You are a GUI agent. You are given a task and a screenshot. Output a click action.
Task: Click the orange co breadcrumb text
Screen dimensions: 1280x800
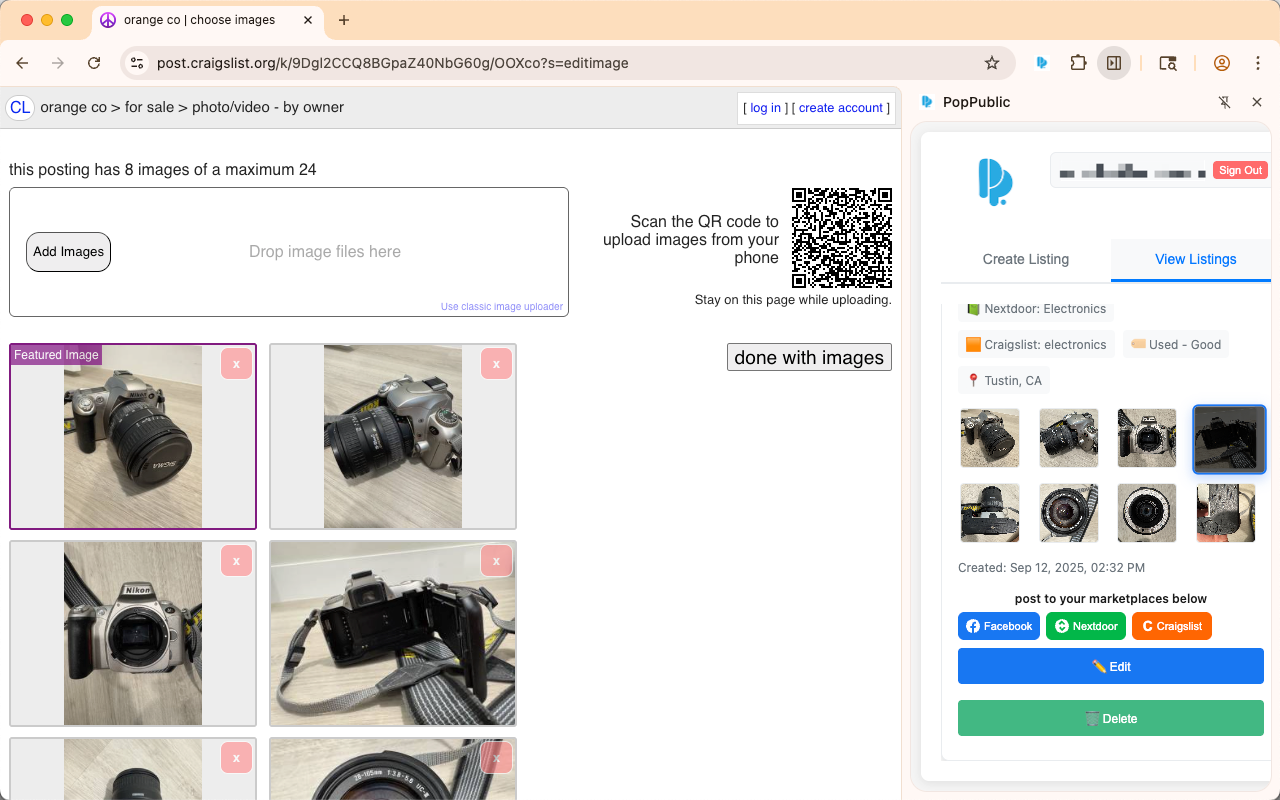tap(73, 107)
